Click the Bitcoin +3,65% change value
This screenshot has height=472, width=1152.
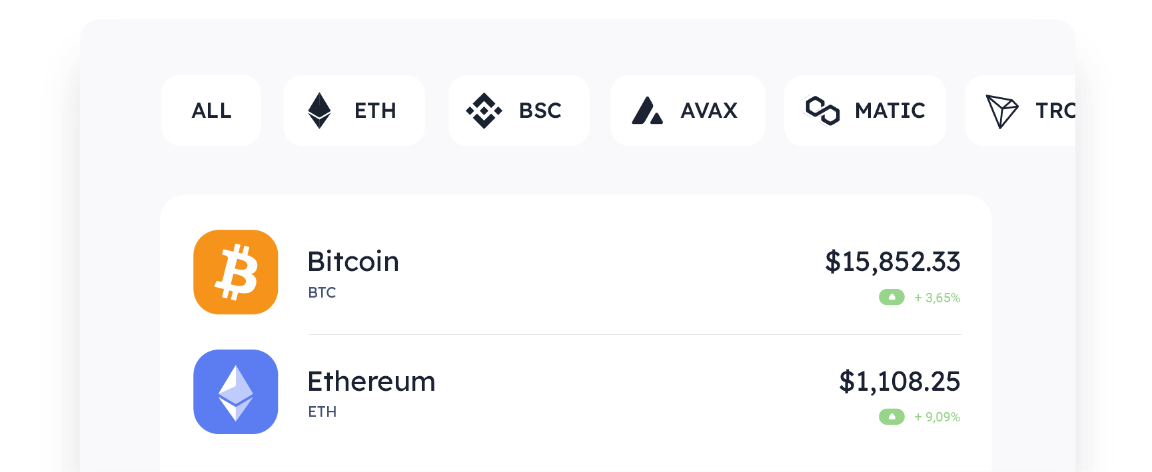(x=937, y=297)
